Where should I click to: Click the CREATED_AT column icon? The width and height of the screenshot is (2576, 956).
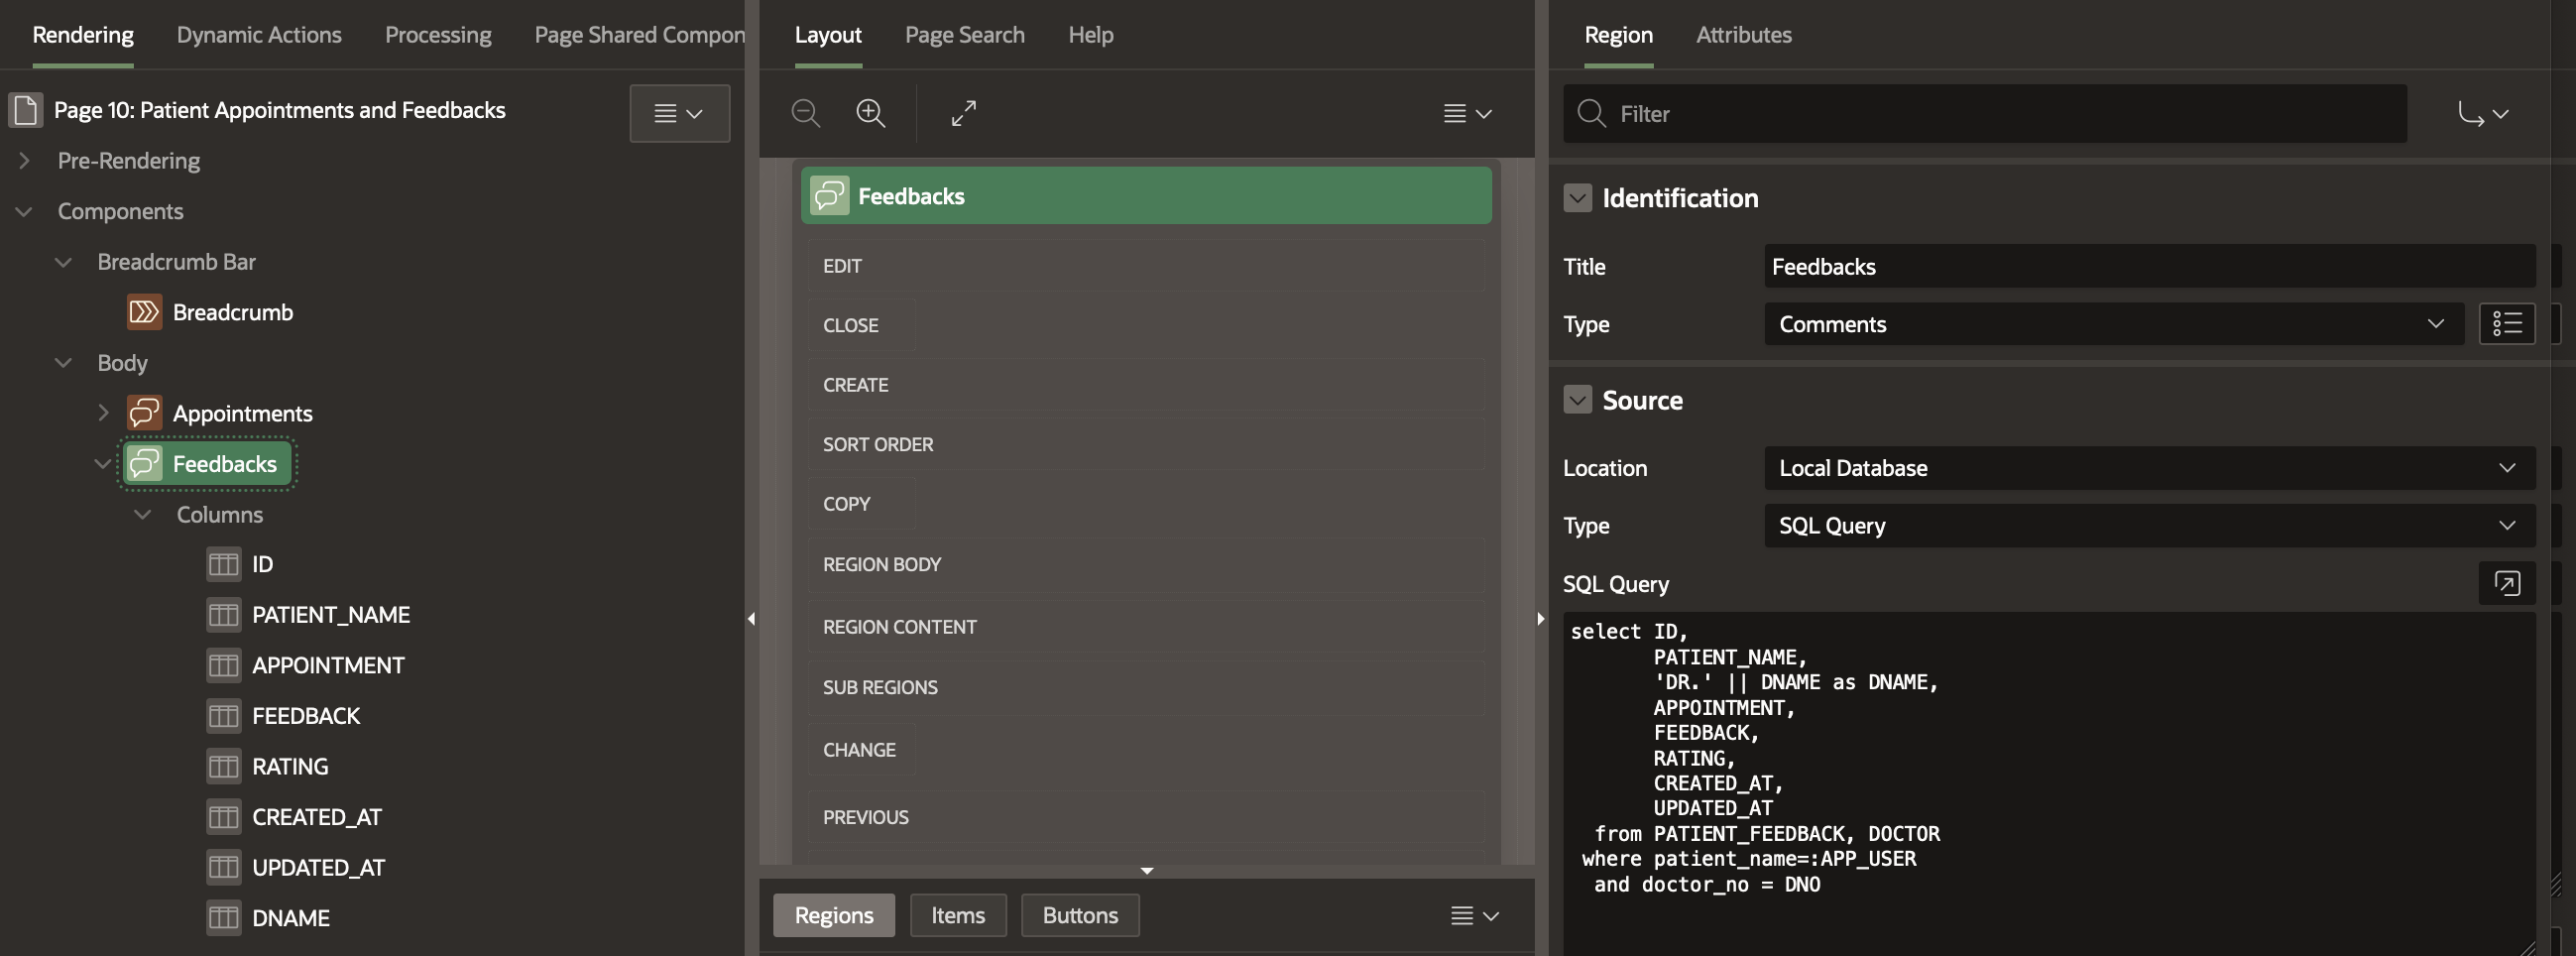tap(223, 817)
